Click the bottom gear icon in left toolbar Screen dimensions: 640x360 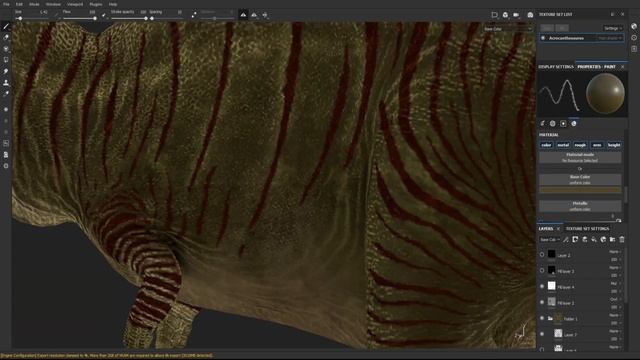pyautogui.click(x=6, y=166)
